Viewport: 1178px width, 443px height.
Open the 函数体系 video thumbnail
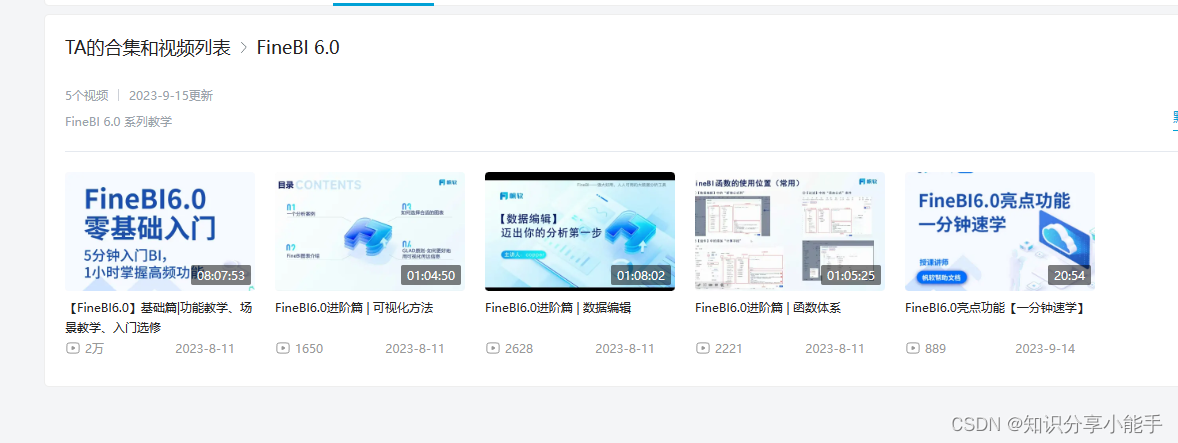click(790, 231)
